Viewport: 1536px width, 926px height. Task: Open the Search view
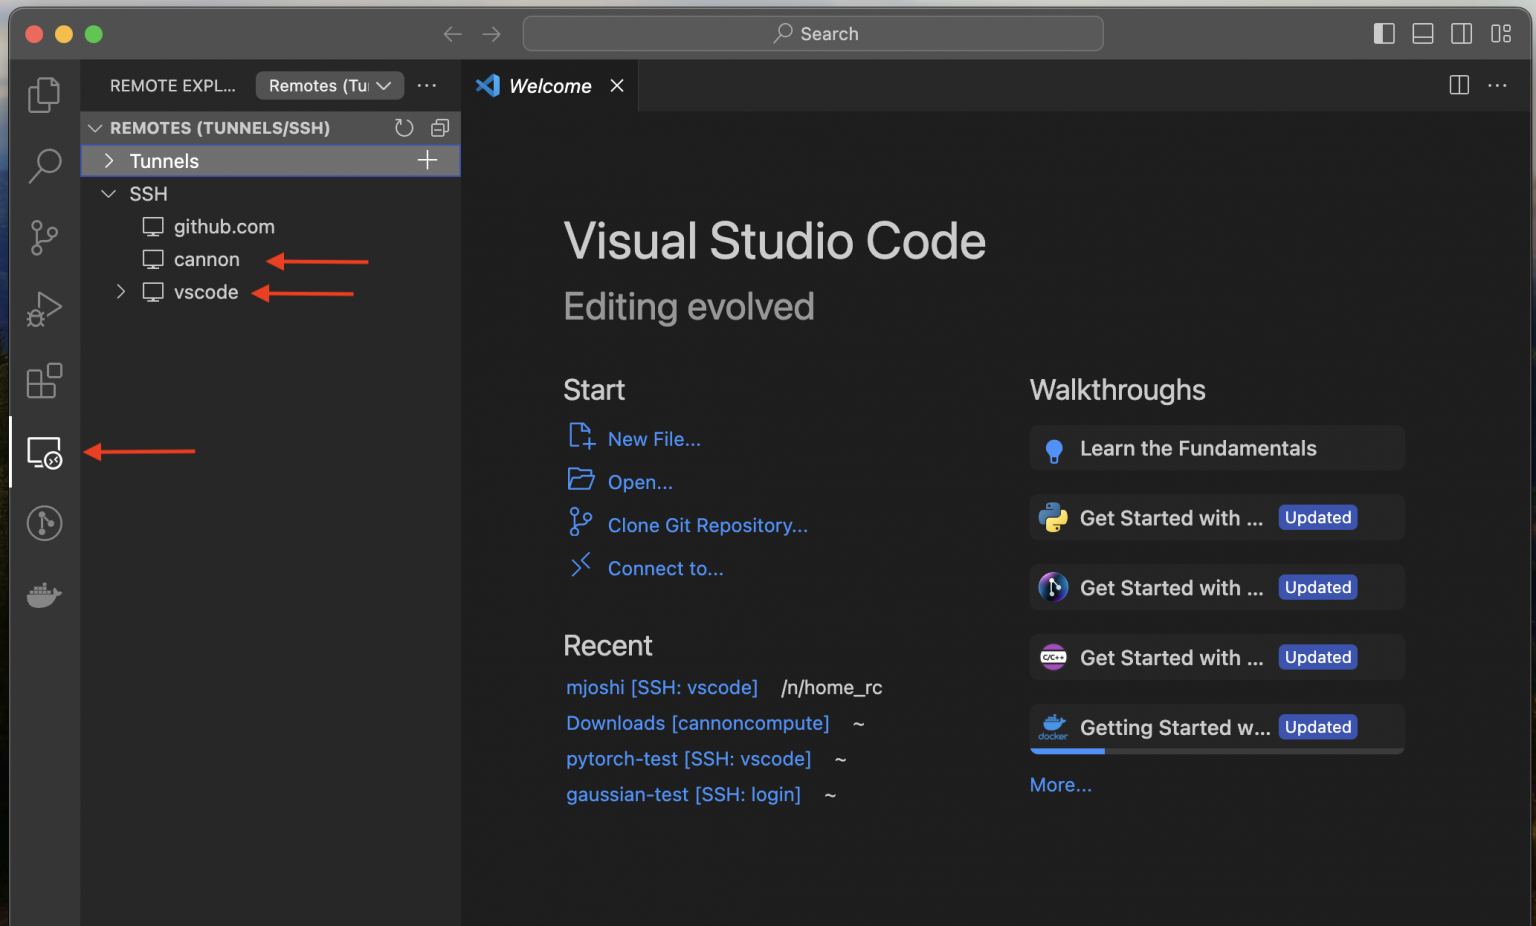44,166
